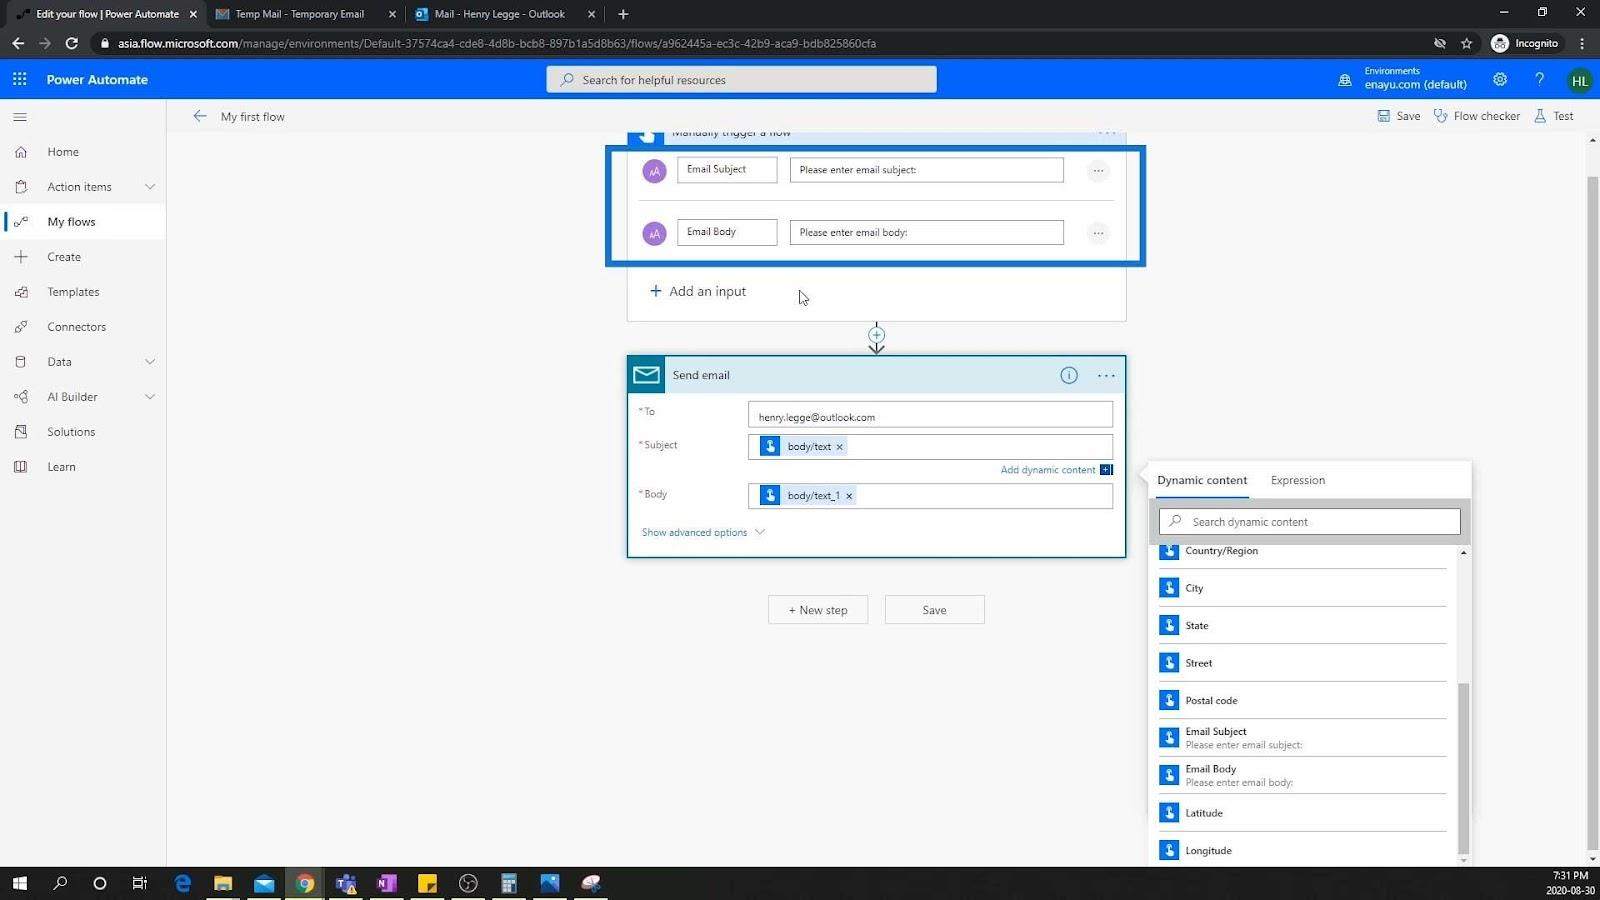This screenshot has height=900, width=1600.
Task: Click Add an input
Action: point(698,291)
